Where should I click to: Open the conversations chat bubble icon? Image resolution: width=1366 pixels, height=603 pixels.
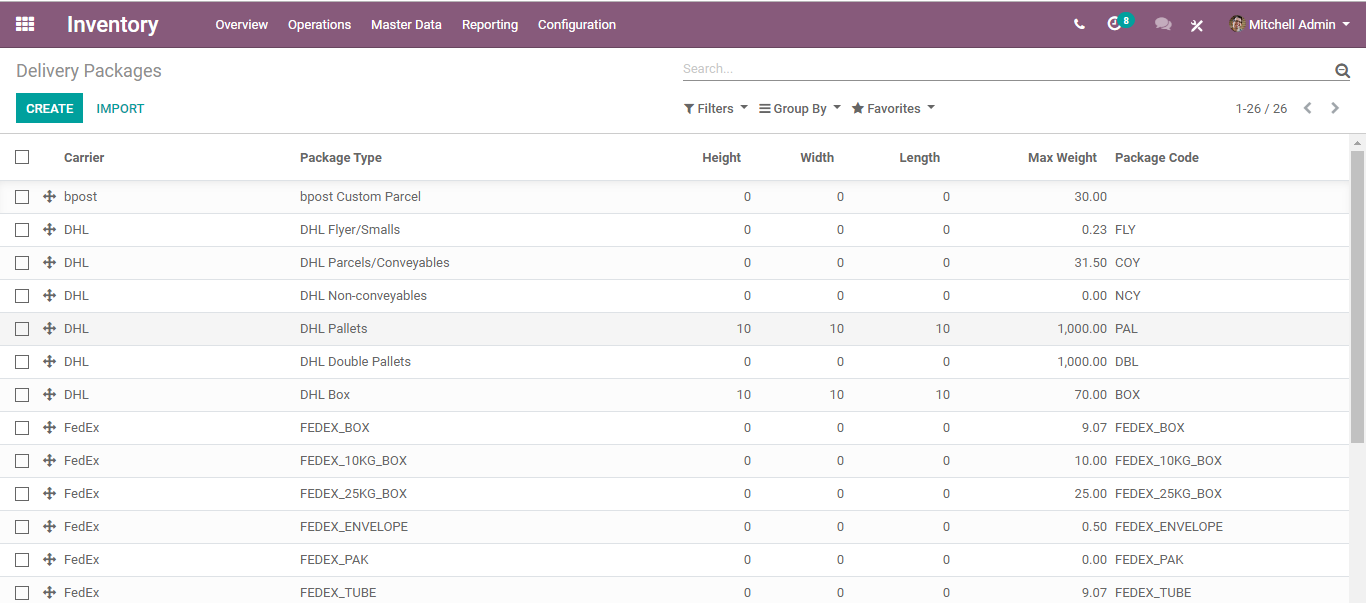pyautogui.click(x=1163, y=25)
